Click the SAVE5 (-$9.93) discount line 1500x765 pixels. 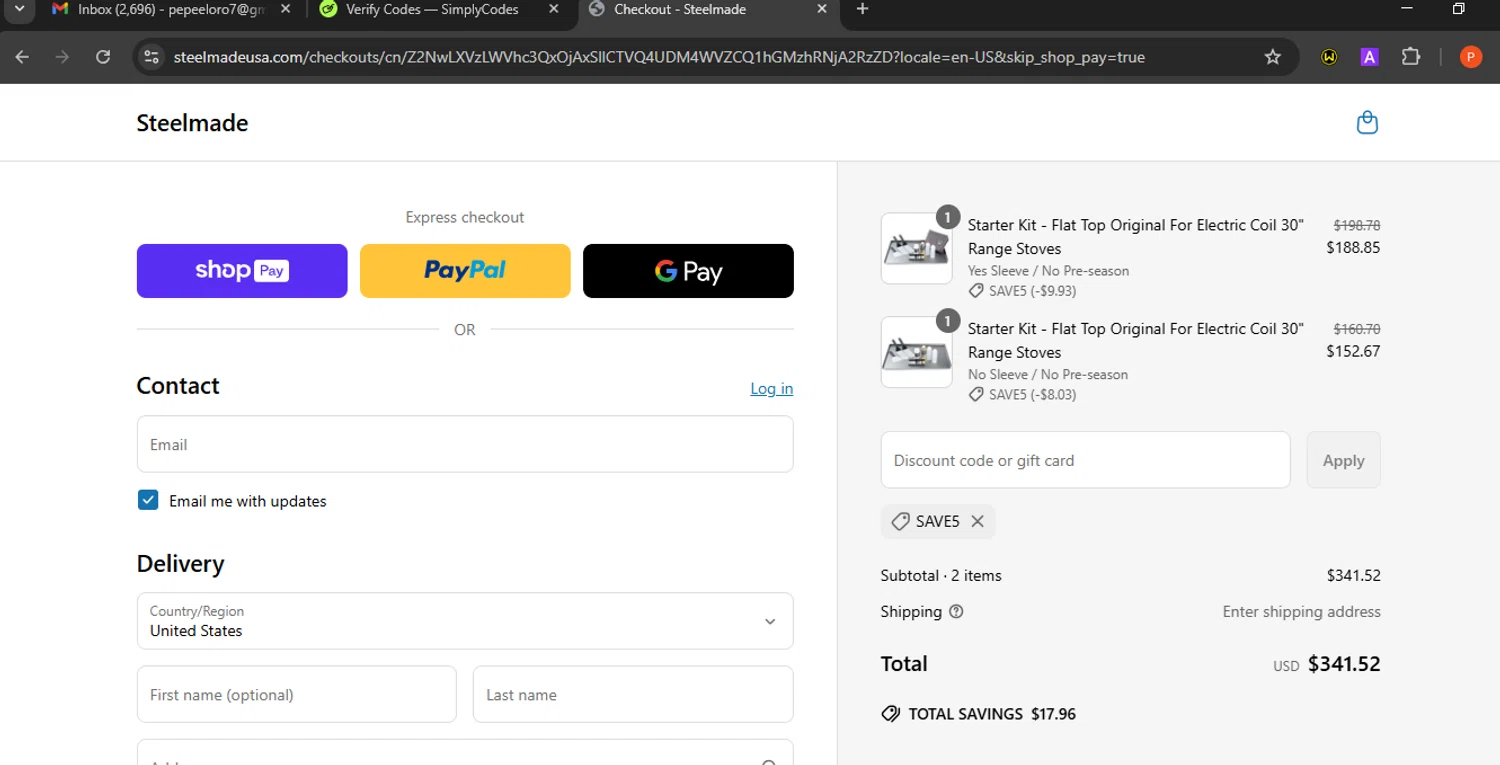coord(1022,291)
